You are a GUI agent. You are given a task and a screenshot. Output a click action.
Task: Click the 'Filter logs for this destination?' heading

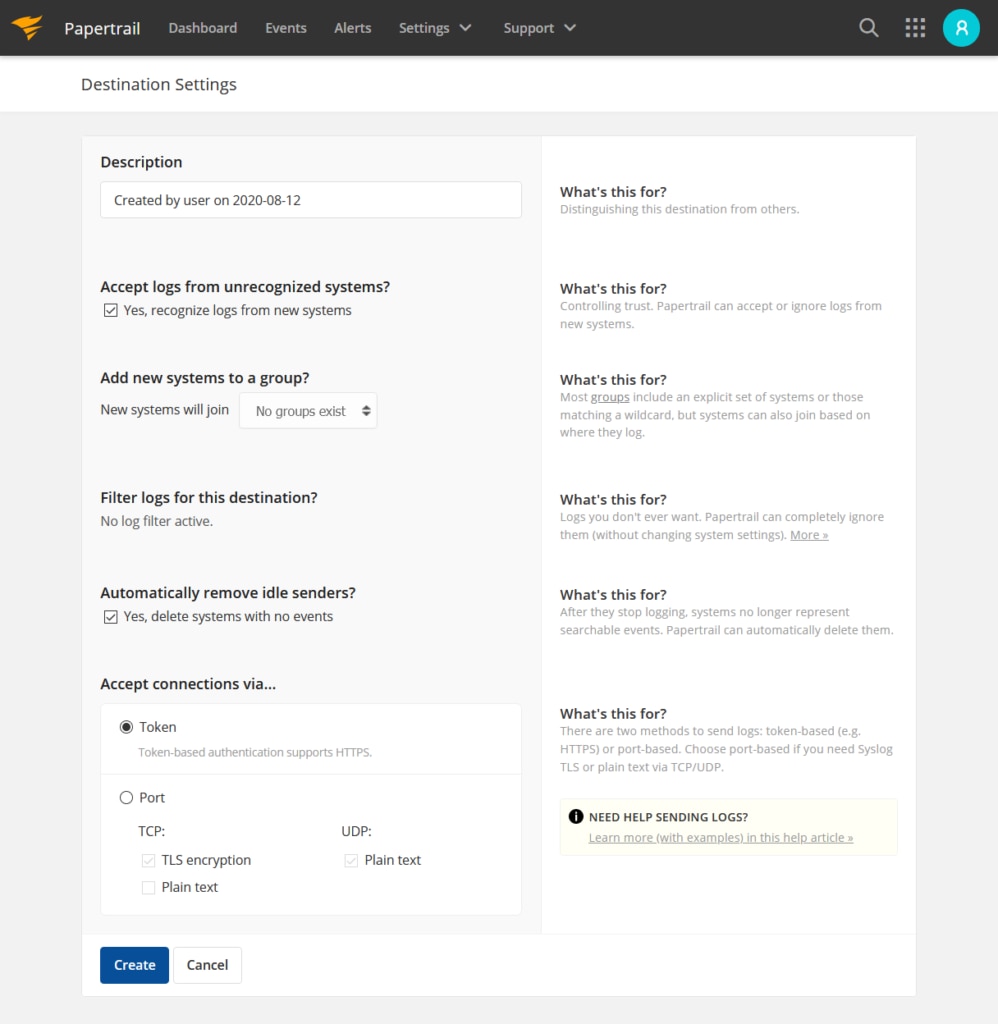(x=209, y=498)
